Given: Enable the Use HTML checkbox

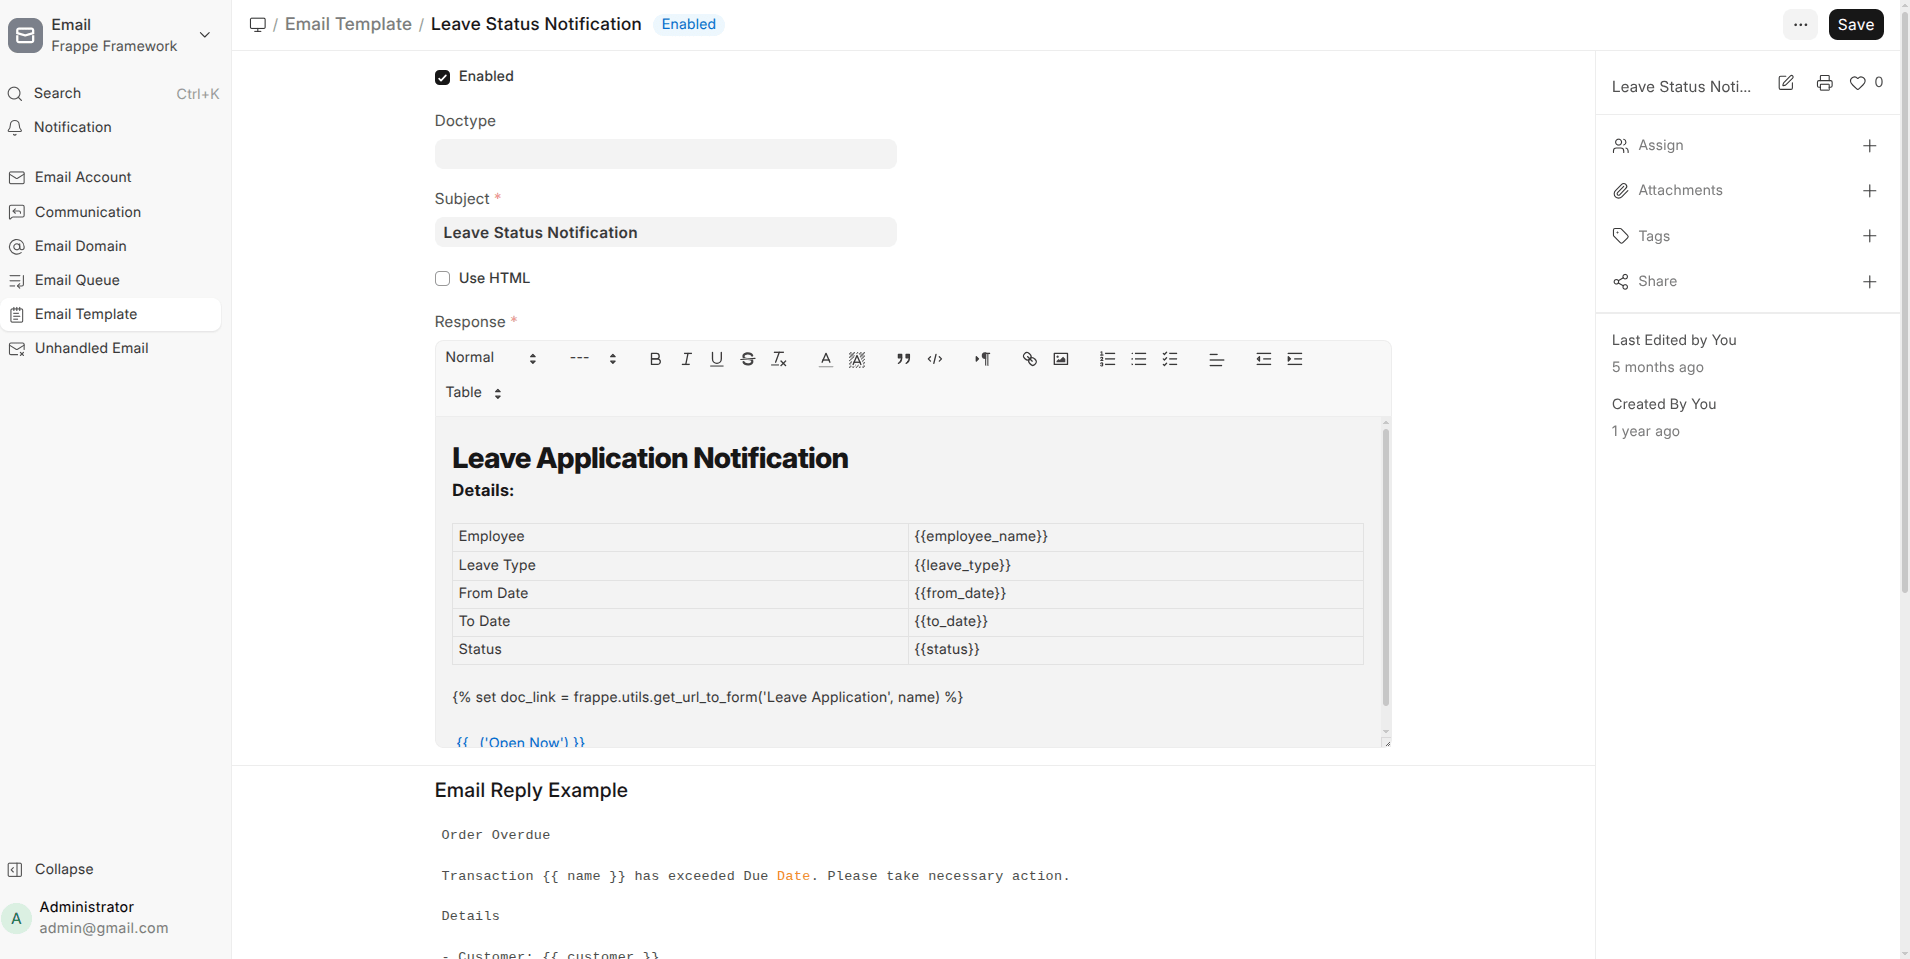Looking at the screenshot, I should [443, 279].
